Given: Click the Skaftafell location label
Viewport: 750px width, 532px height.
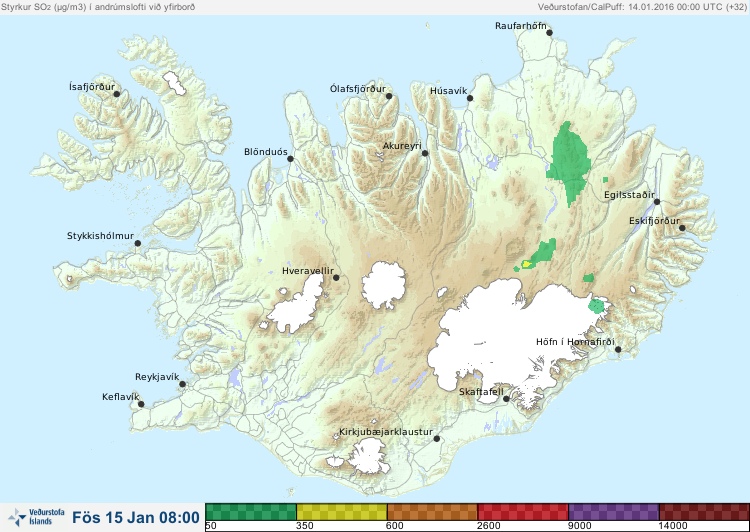Looking at the screenshot, I should (481, 392).
